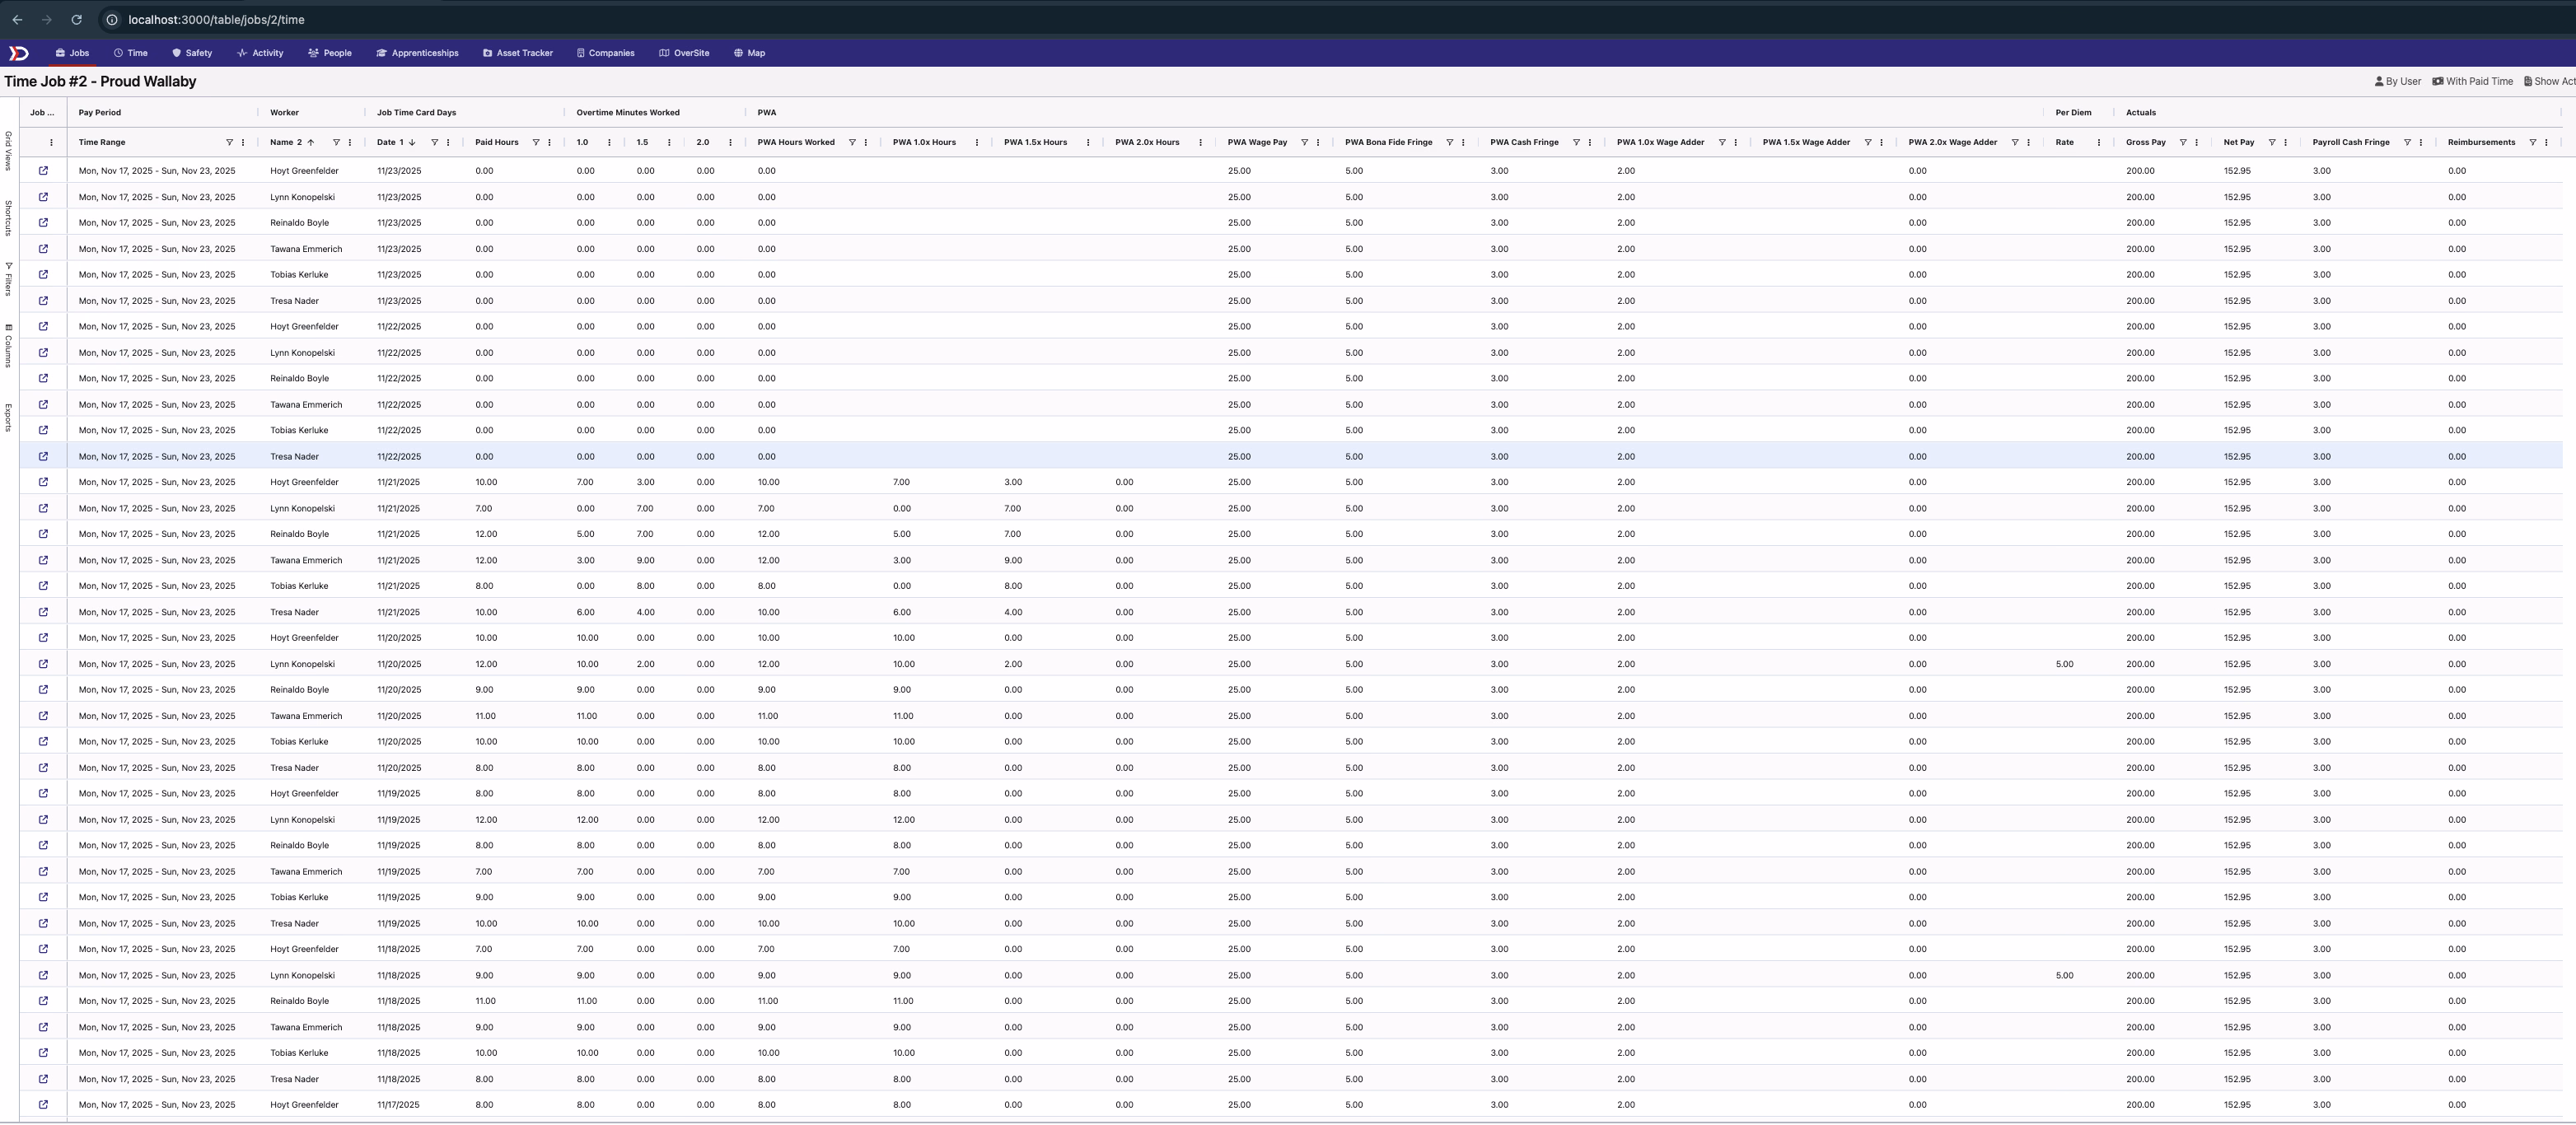Open filter for PWA Wage Pay column
Viewport: 2576px width, 1125px height.
[x=1304, y=142]
